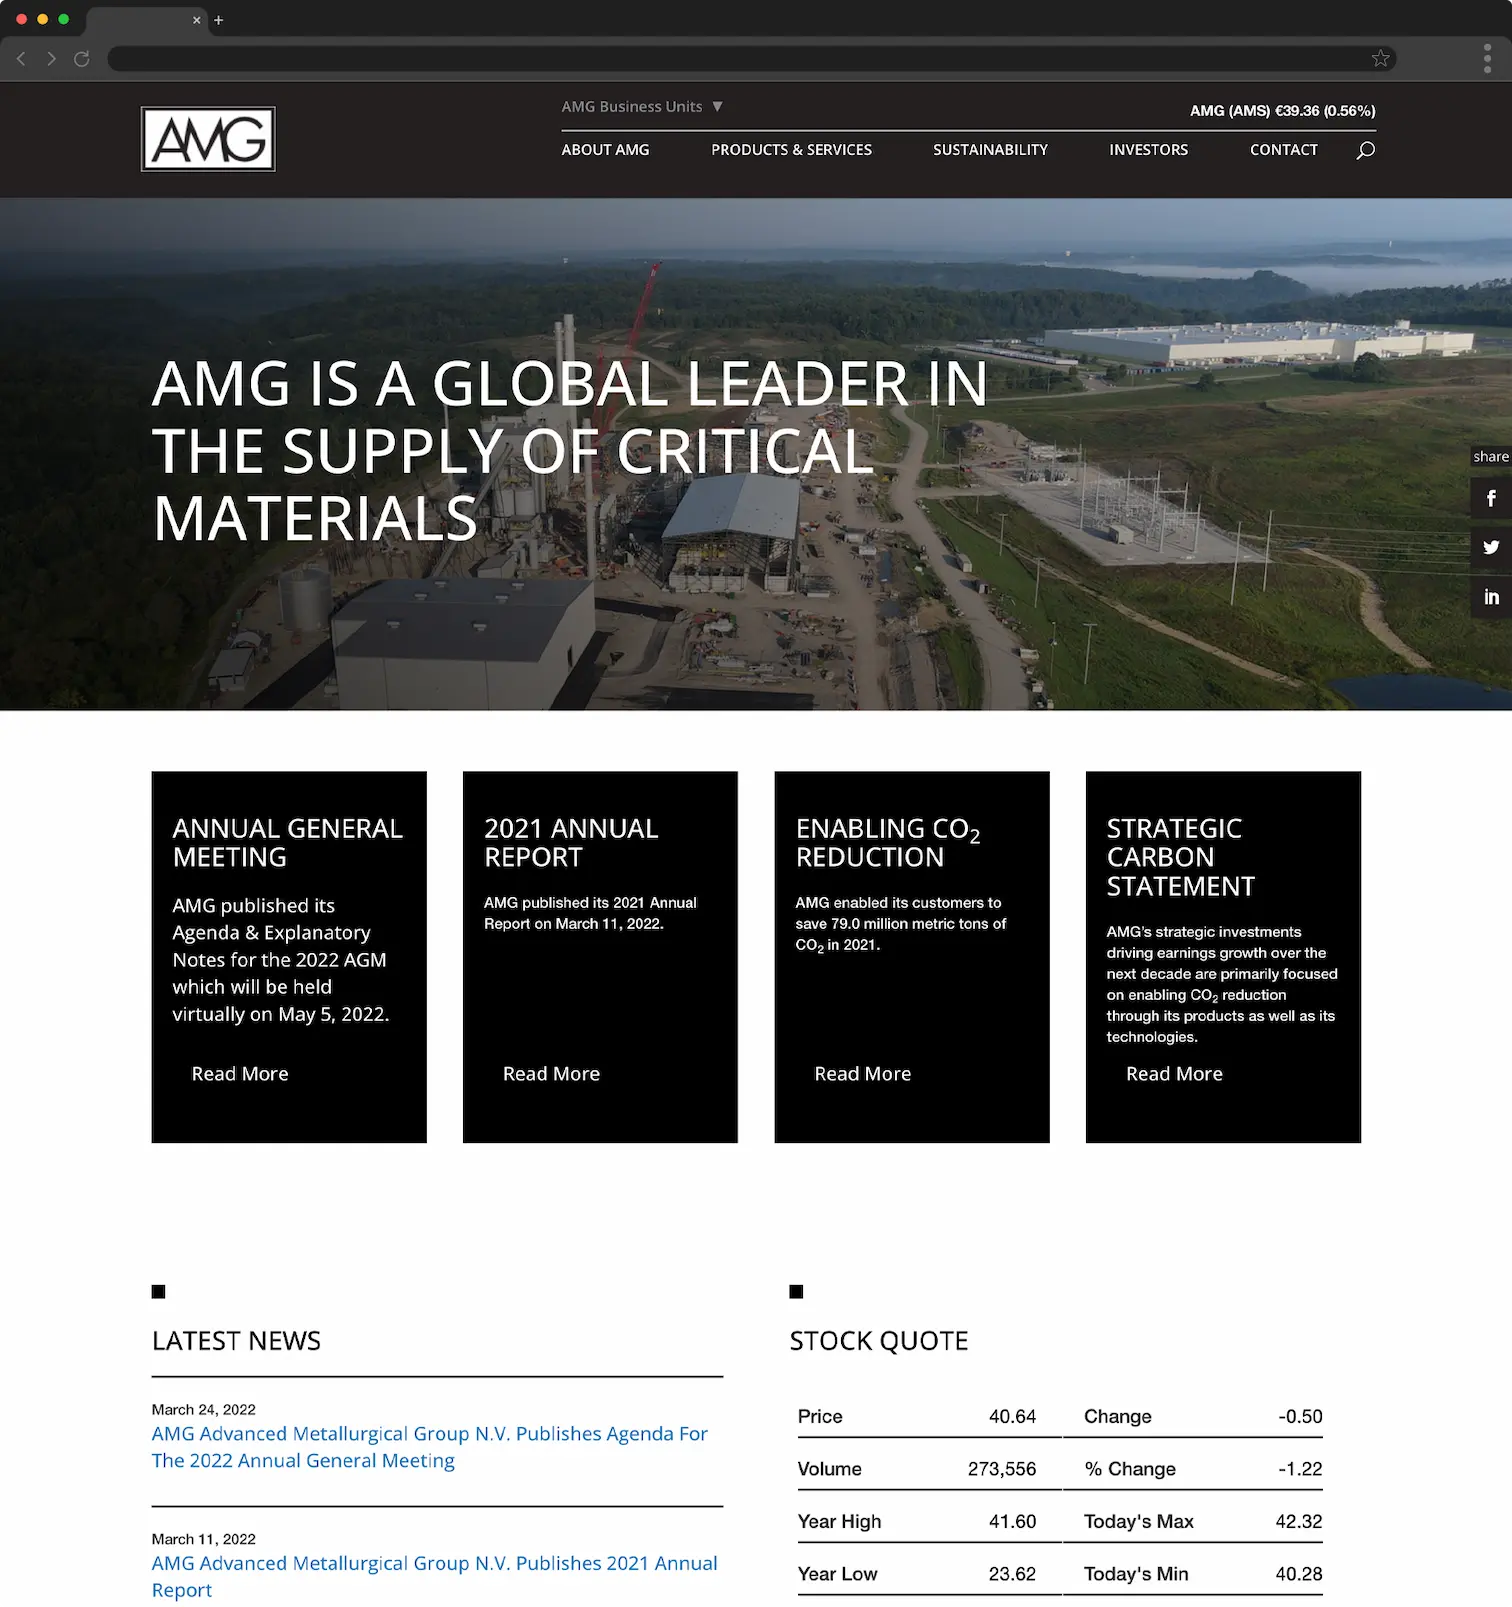Open the Sustainability menu
The width and height of the screenshot is (1512, 1607).
coord(990,150)
